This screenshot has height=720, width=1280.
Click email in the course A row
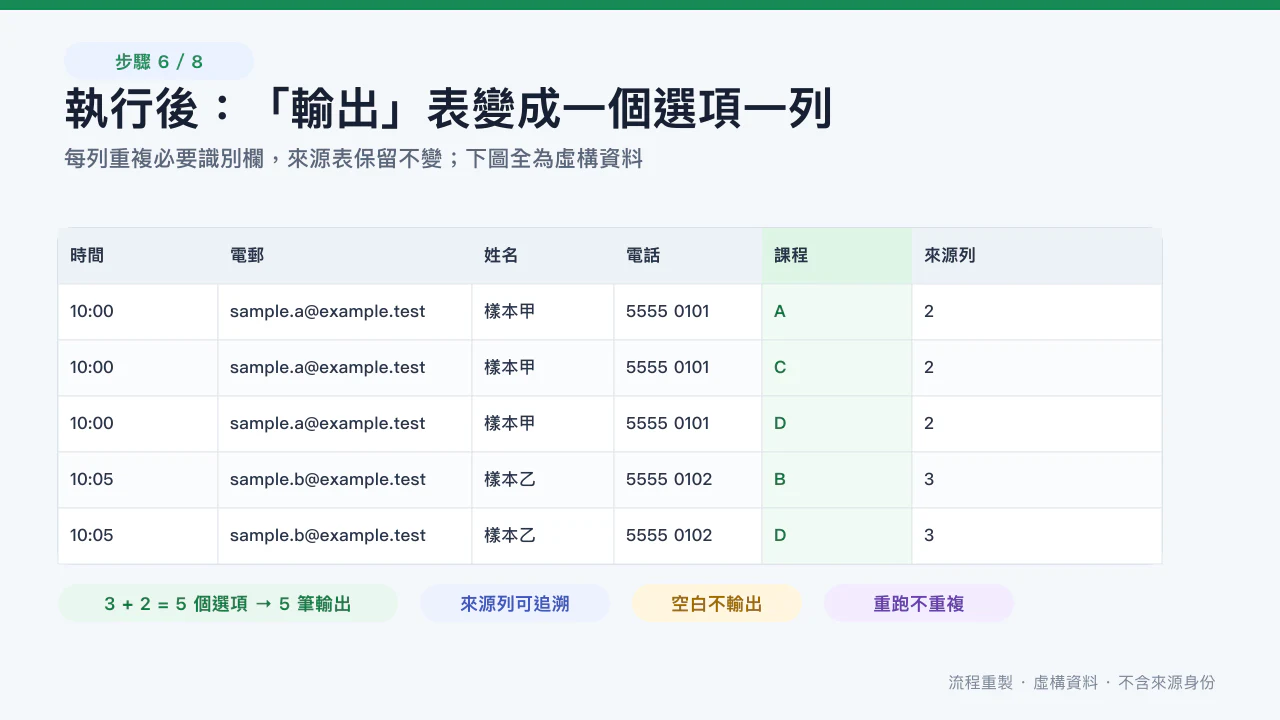[x=345, y=312]
